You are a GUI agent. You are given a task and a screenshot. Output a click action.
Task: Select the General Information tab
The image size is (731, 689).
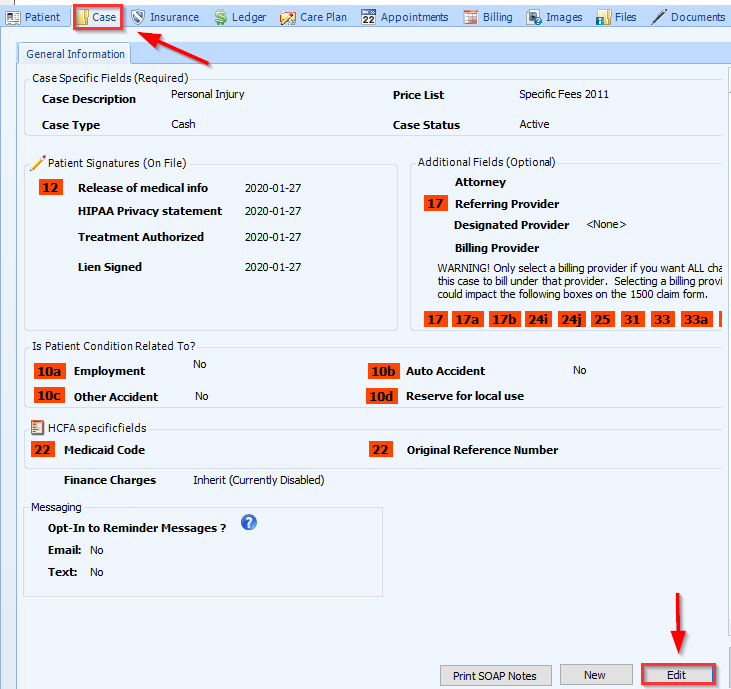click(76, 54)
